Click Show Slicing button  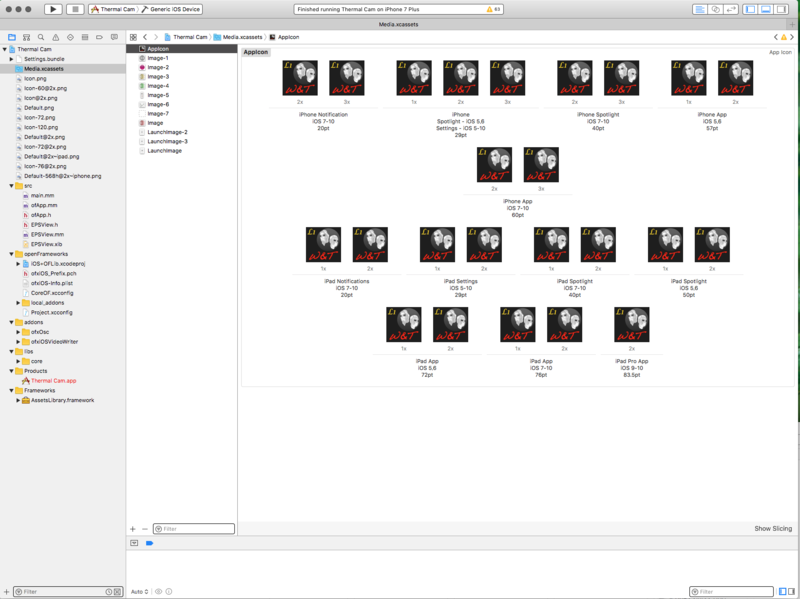pos(773,529)
